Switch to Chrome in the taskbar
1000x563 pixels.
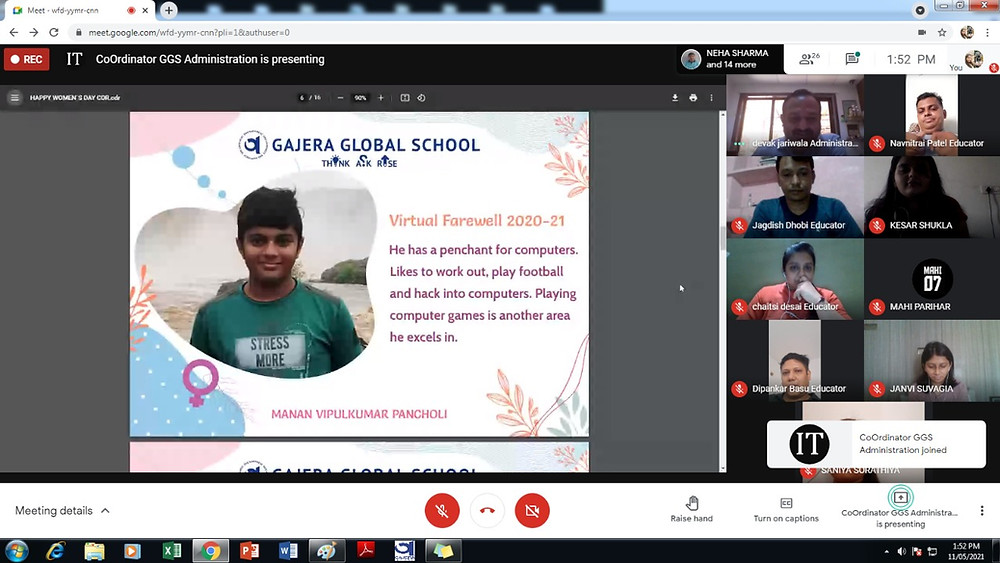pyautogui.click(x=210, y=550)
